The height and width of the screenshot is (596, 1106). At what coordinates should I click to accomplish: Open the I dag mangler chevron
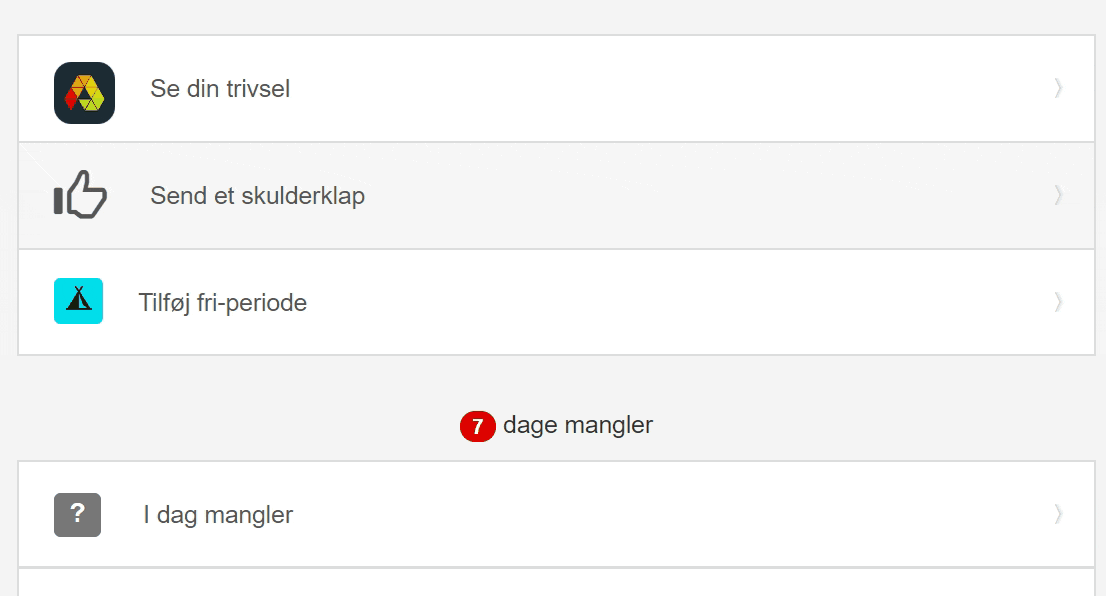coord(1058,514)
